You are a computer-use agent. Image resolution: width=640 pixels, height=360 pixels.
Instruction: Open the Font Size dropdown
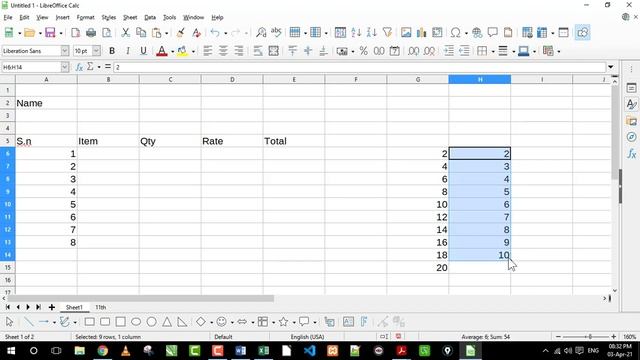point(96,51)
